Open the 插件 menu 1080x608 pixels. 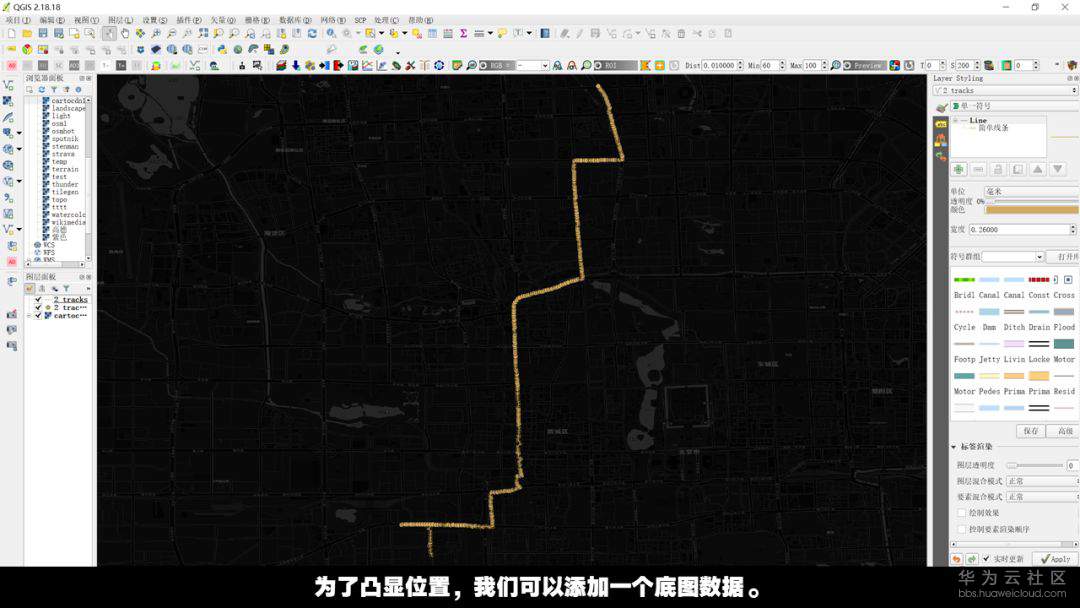click(189, 20)
